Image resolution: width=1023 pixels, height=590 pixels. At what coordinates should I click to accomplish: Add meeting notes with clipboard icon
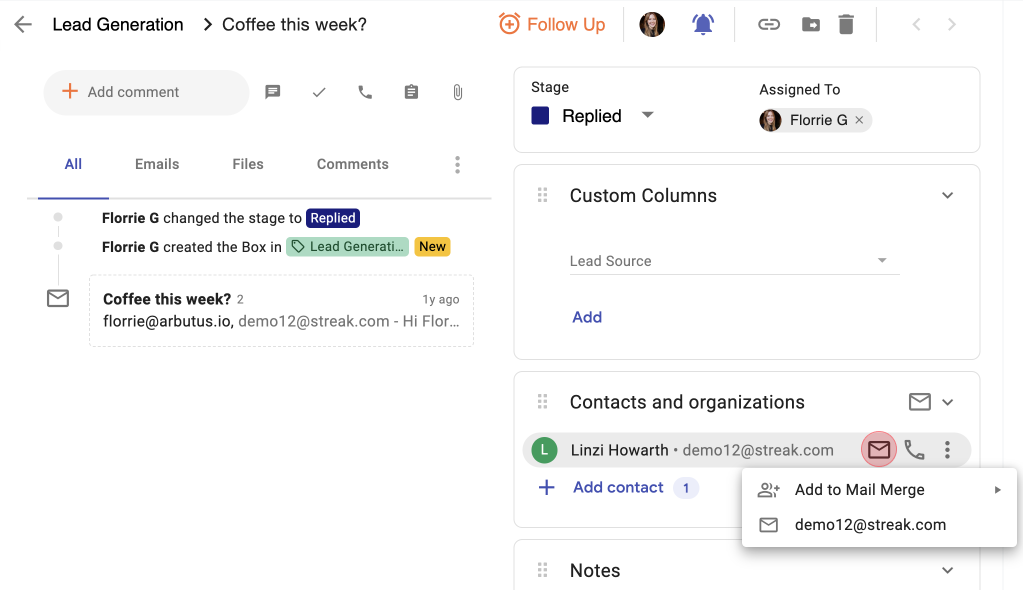(x=411, y=92)
